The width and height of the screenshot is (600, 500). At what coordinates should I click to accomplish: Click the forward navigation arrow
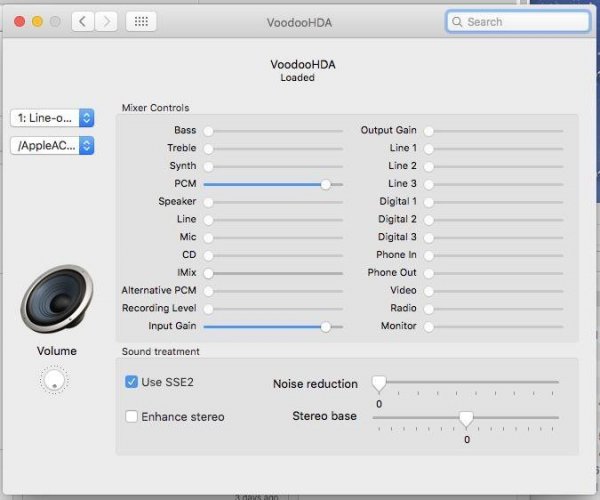pos(106,21)
